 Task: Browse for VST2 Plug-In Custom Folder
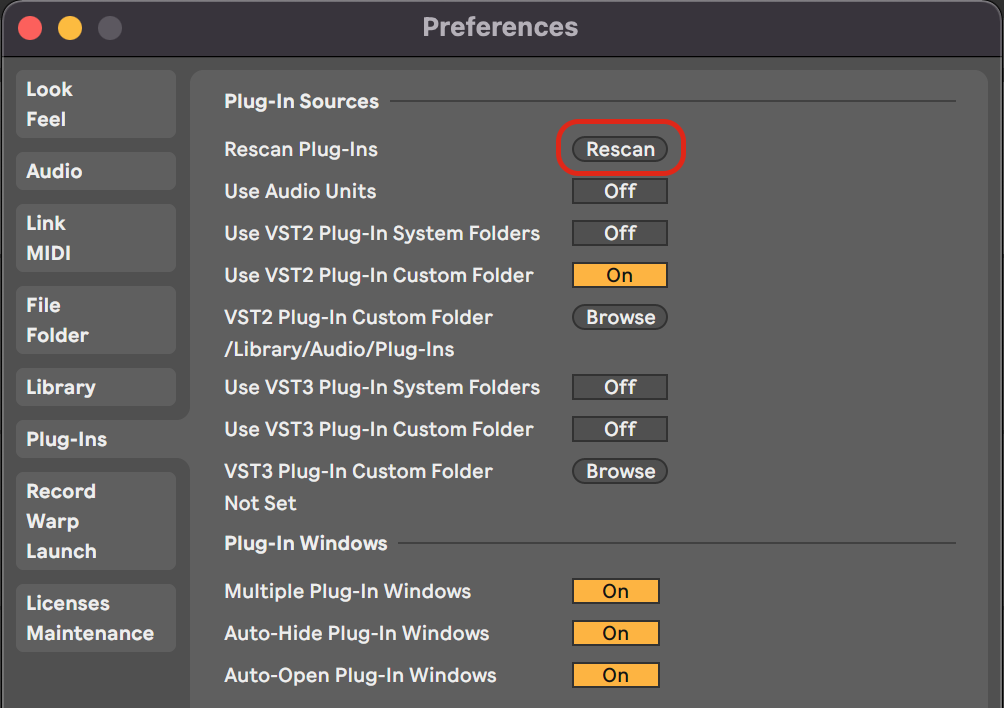coord(620,317)
